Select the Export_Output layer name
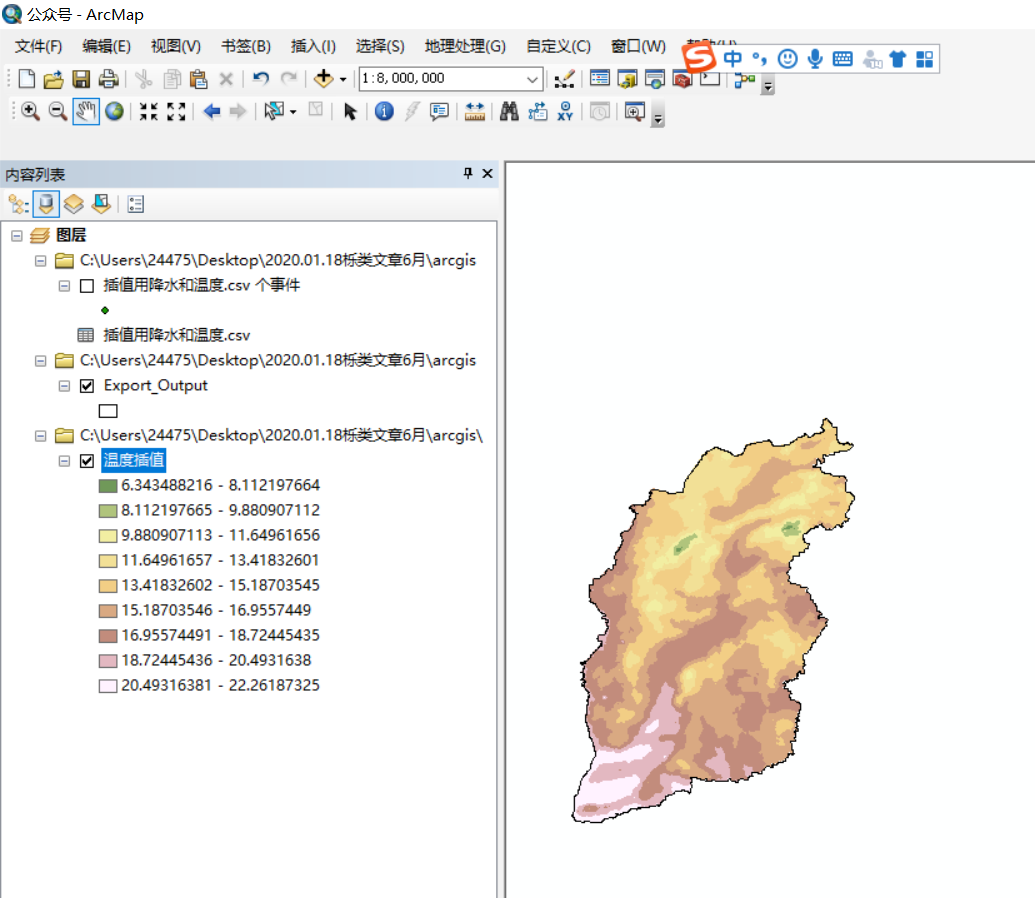This screenshot has width=1035, height=898. click(156, 386)
